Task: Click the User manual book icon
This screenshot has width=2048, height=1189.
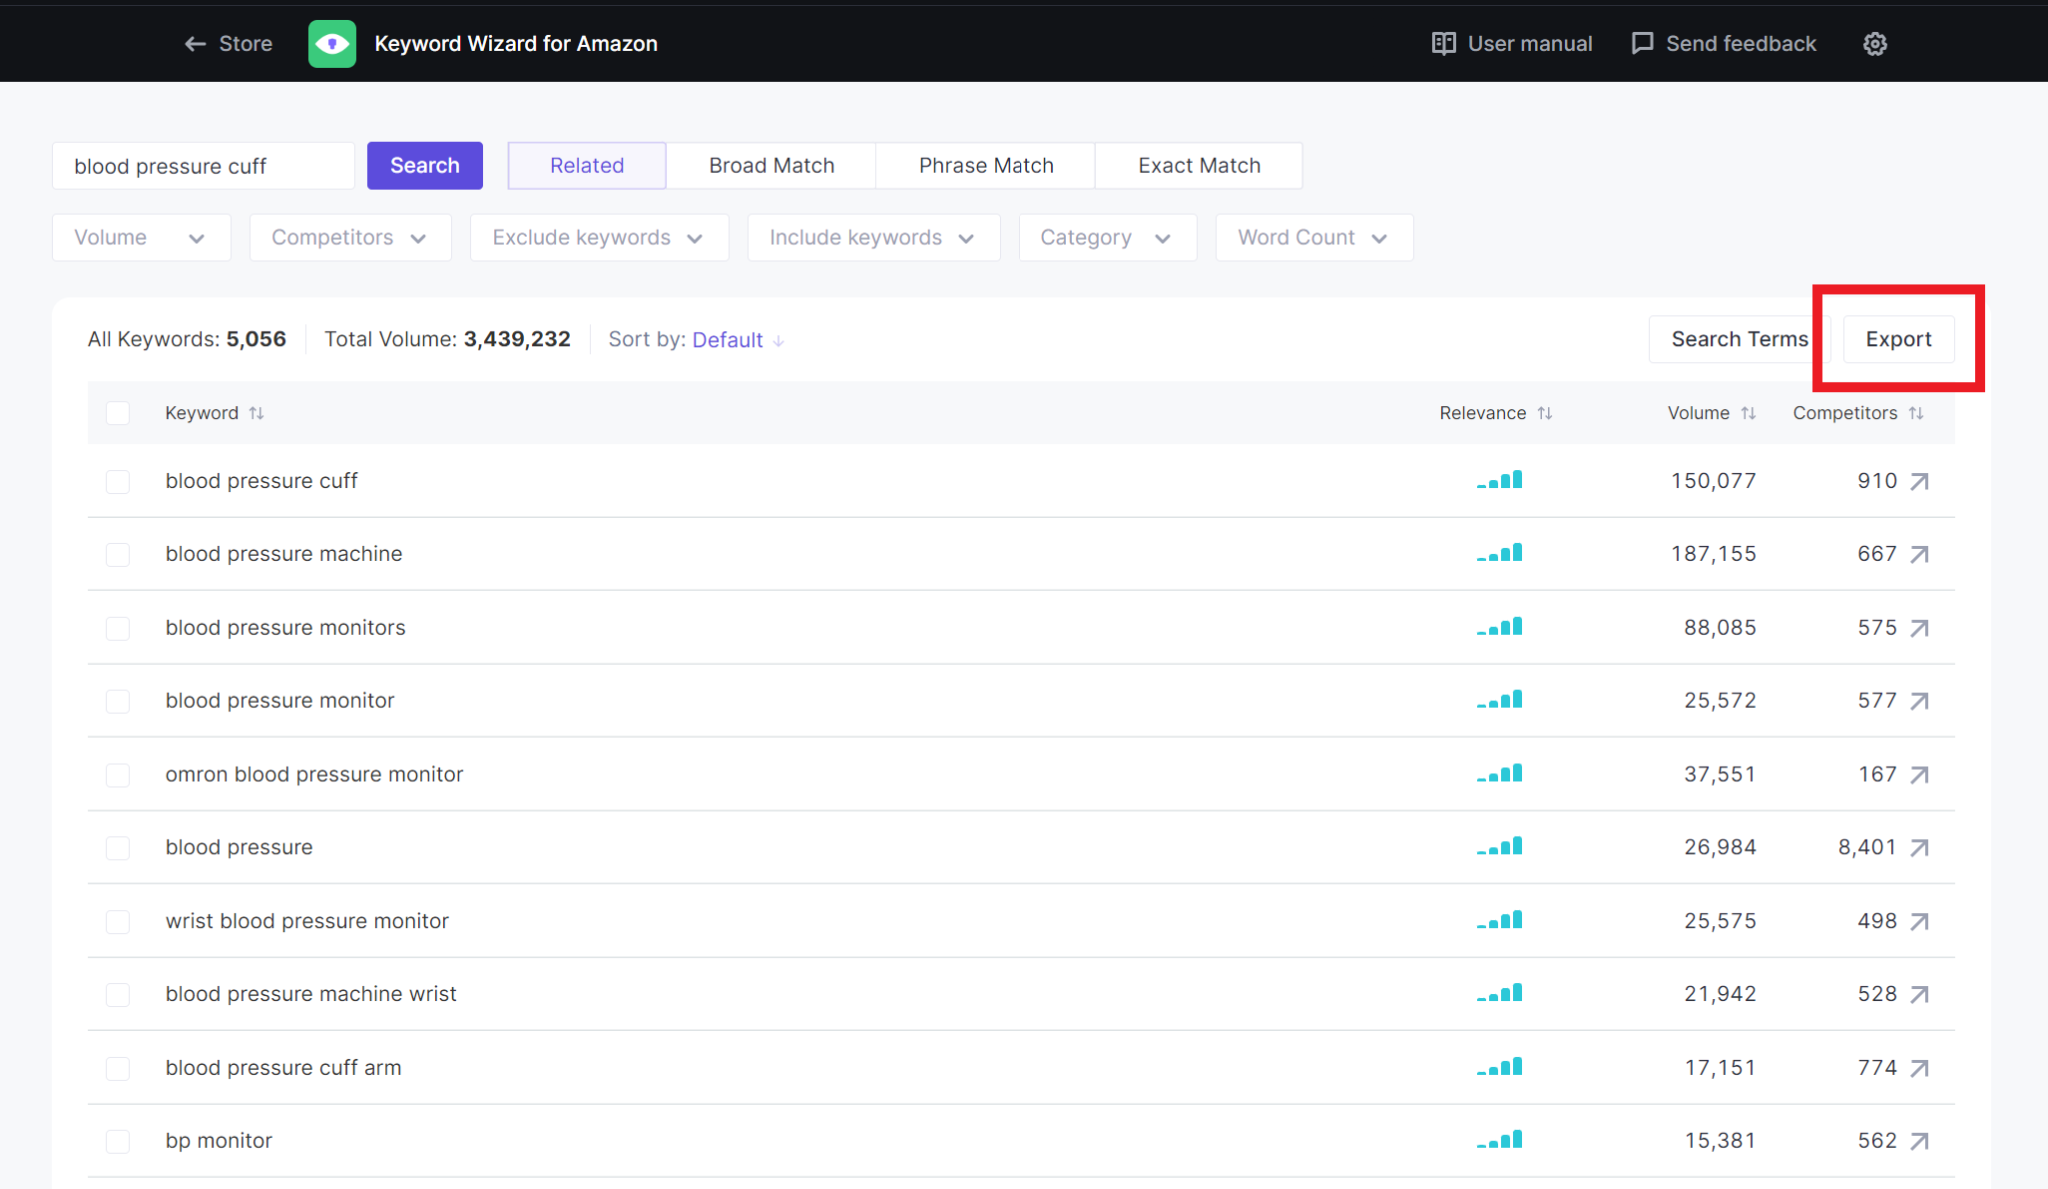Action: [1443, 44]
